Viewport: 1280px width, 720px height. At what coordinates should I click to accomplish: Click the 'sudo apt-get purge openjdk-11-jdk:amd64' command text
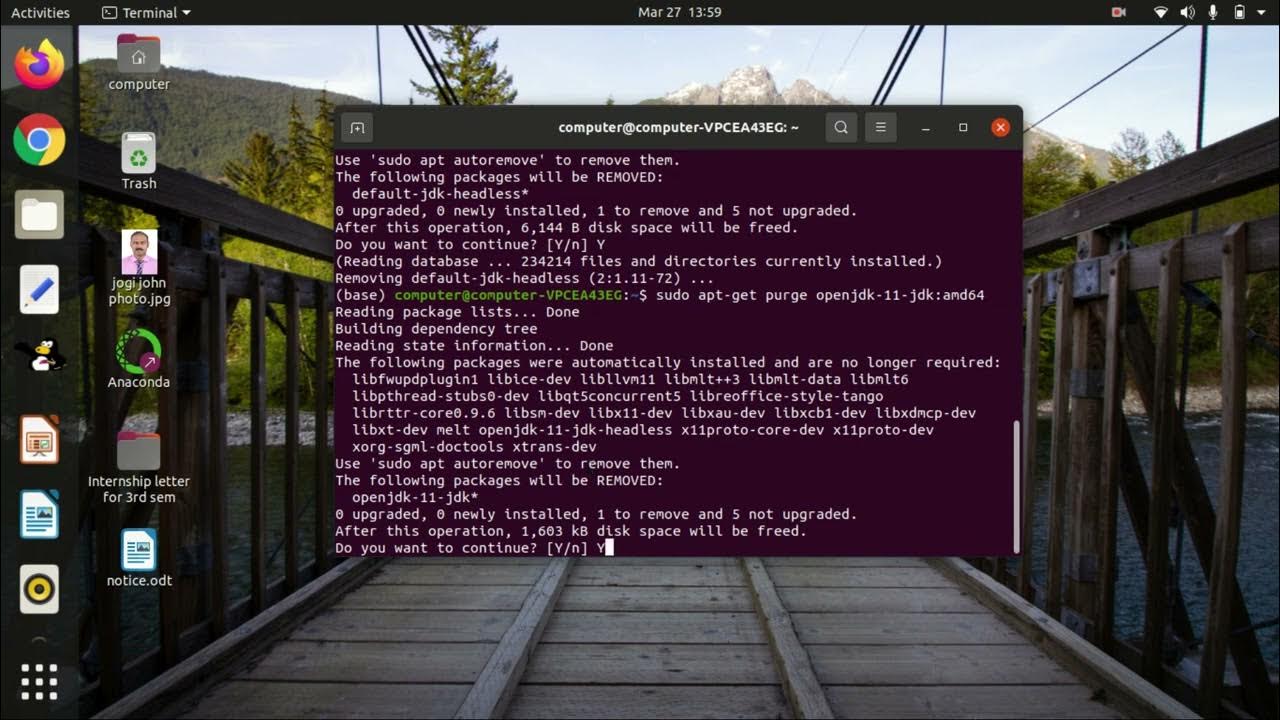(x=820, y=295)
